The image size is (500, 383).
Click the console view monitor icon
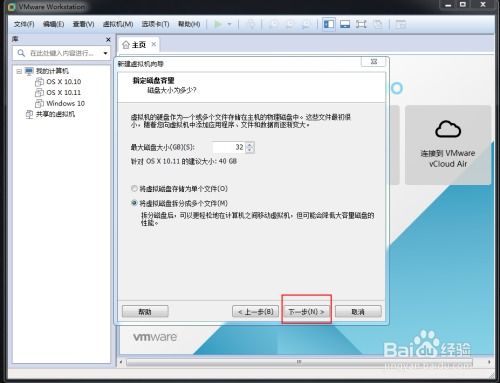(x=345, y=24)
